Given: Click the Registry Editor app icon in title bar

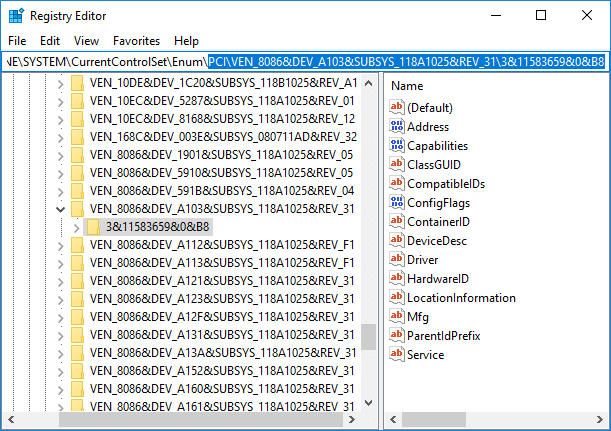Looking at the screenshot, I should point(16,16).
